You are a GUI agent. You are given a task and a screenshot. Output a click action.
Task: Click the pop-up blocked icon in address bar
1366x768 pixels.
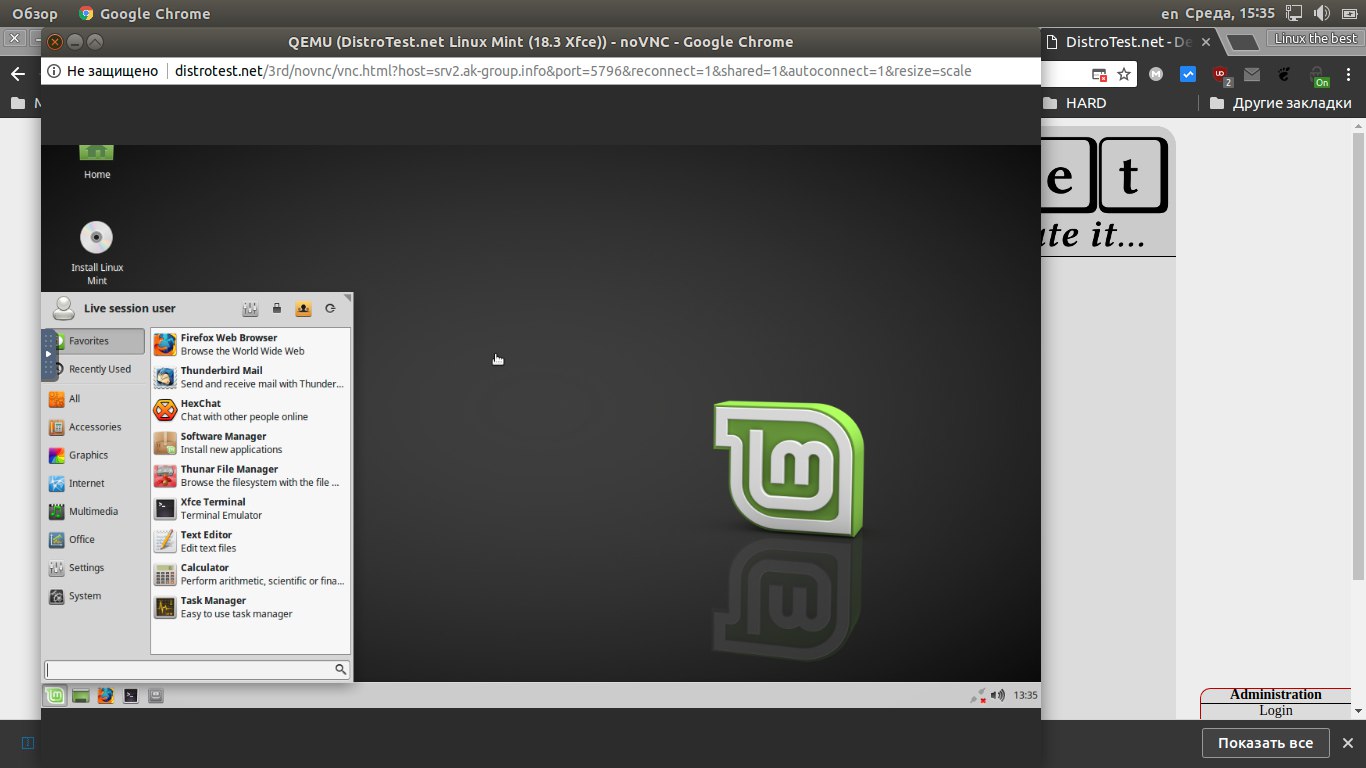click(1099, 74)
